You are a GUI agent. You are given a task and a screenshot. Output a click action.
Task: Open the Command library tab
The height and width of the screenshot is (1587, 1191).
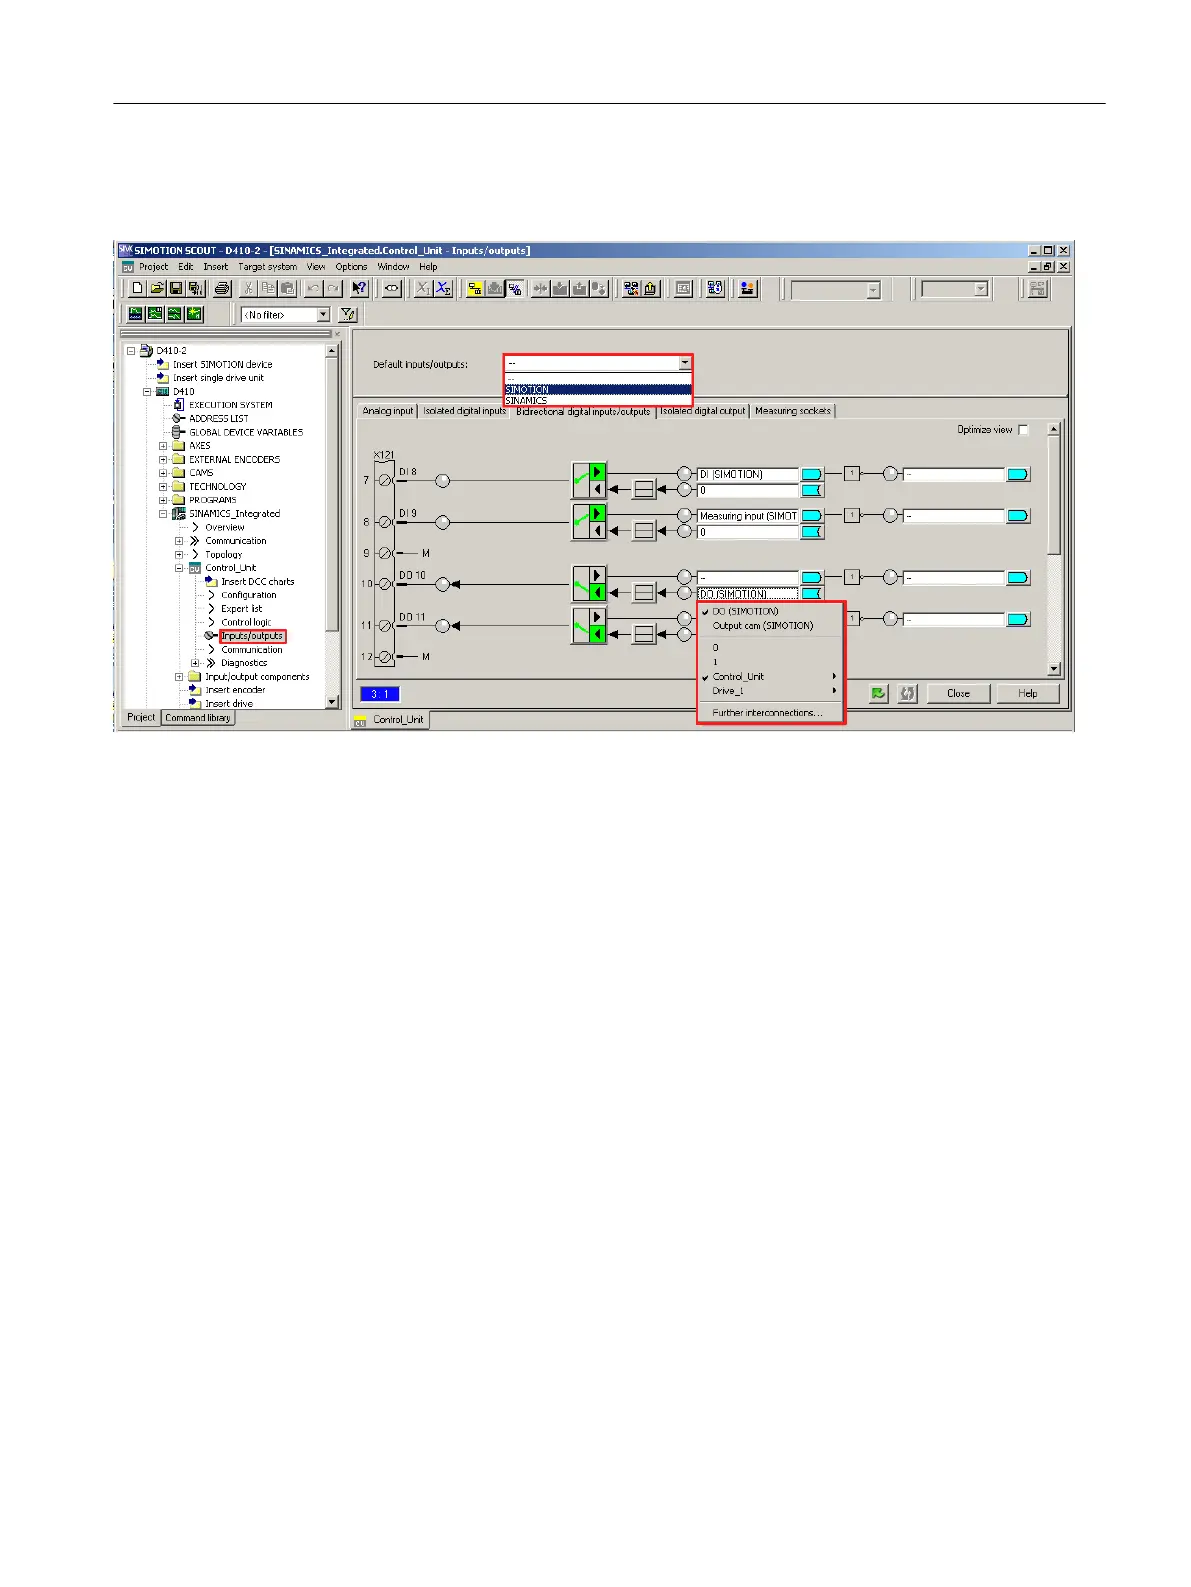(197, 718)
